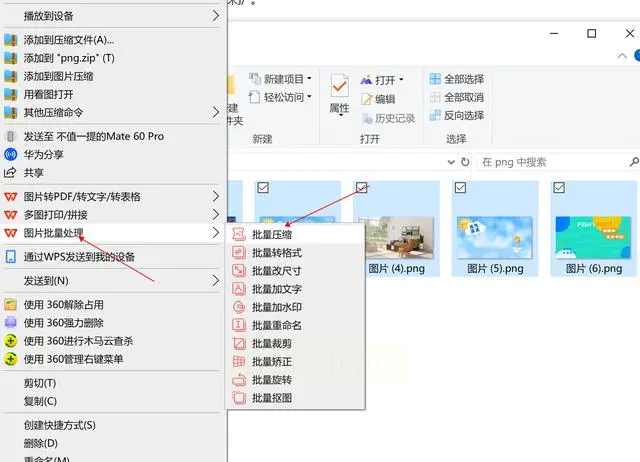
Task: Select the 图片 (5).png sky thumbnail
Action: coord(495,238)
